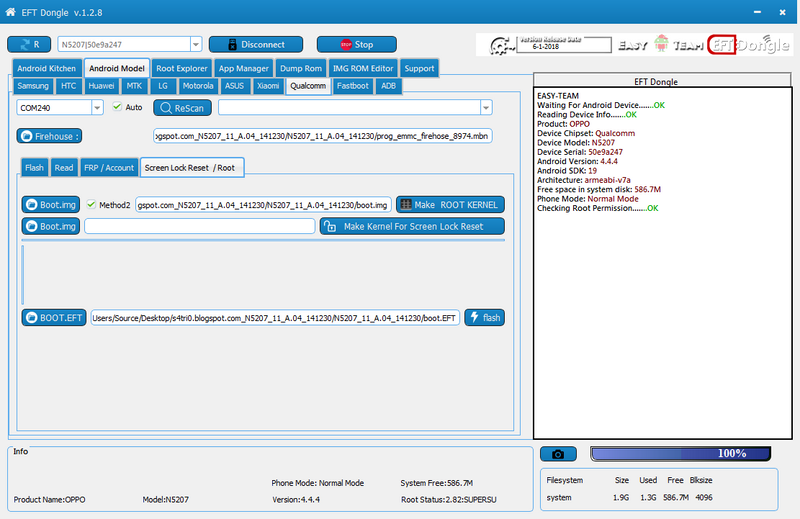Viewport: 800px width, 519px height.
Task: Select the Samsung brand tab
Action: (x=33, y=86)
